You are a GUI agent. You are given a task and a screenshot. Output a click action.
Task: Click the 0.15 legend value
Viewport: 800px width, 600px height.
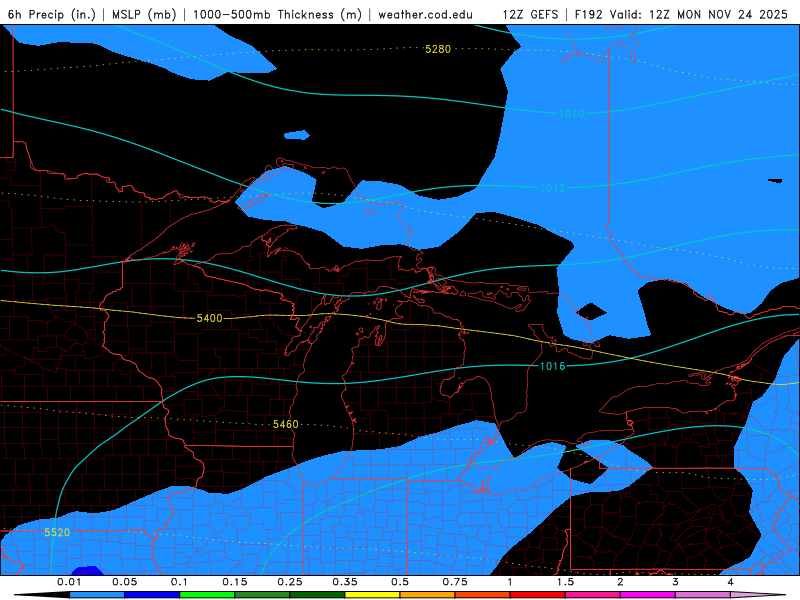(x=235, y=582)
